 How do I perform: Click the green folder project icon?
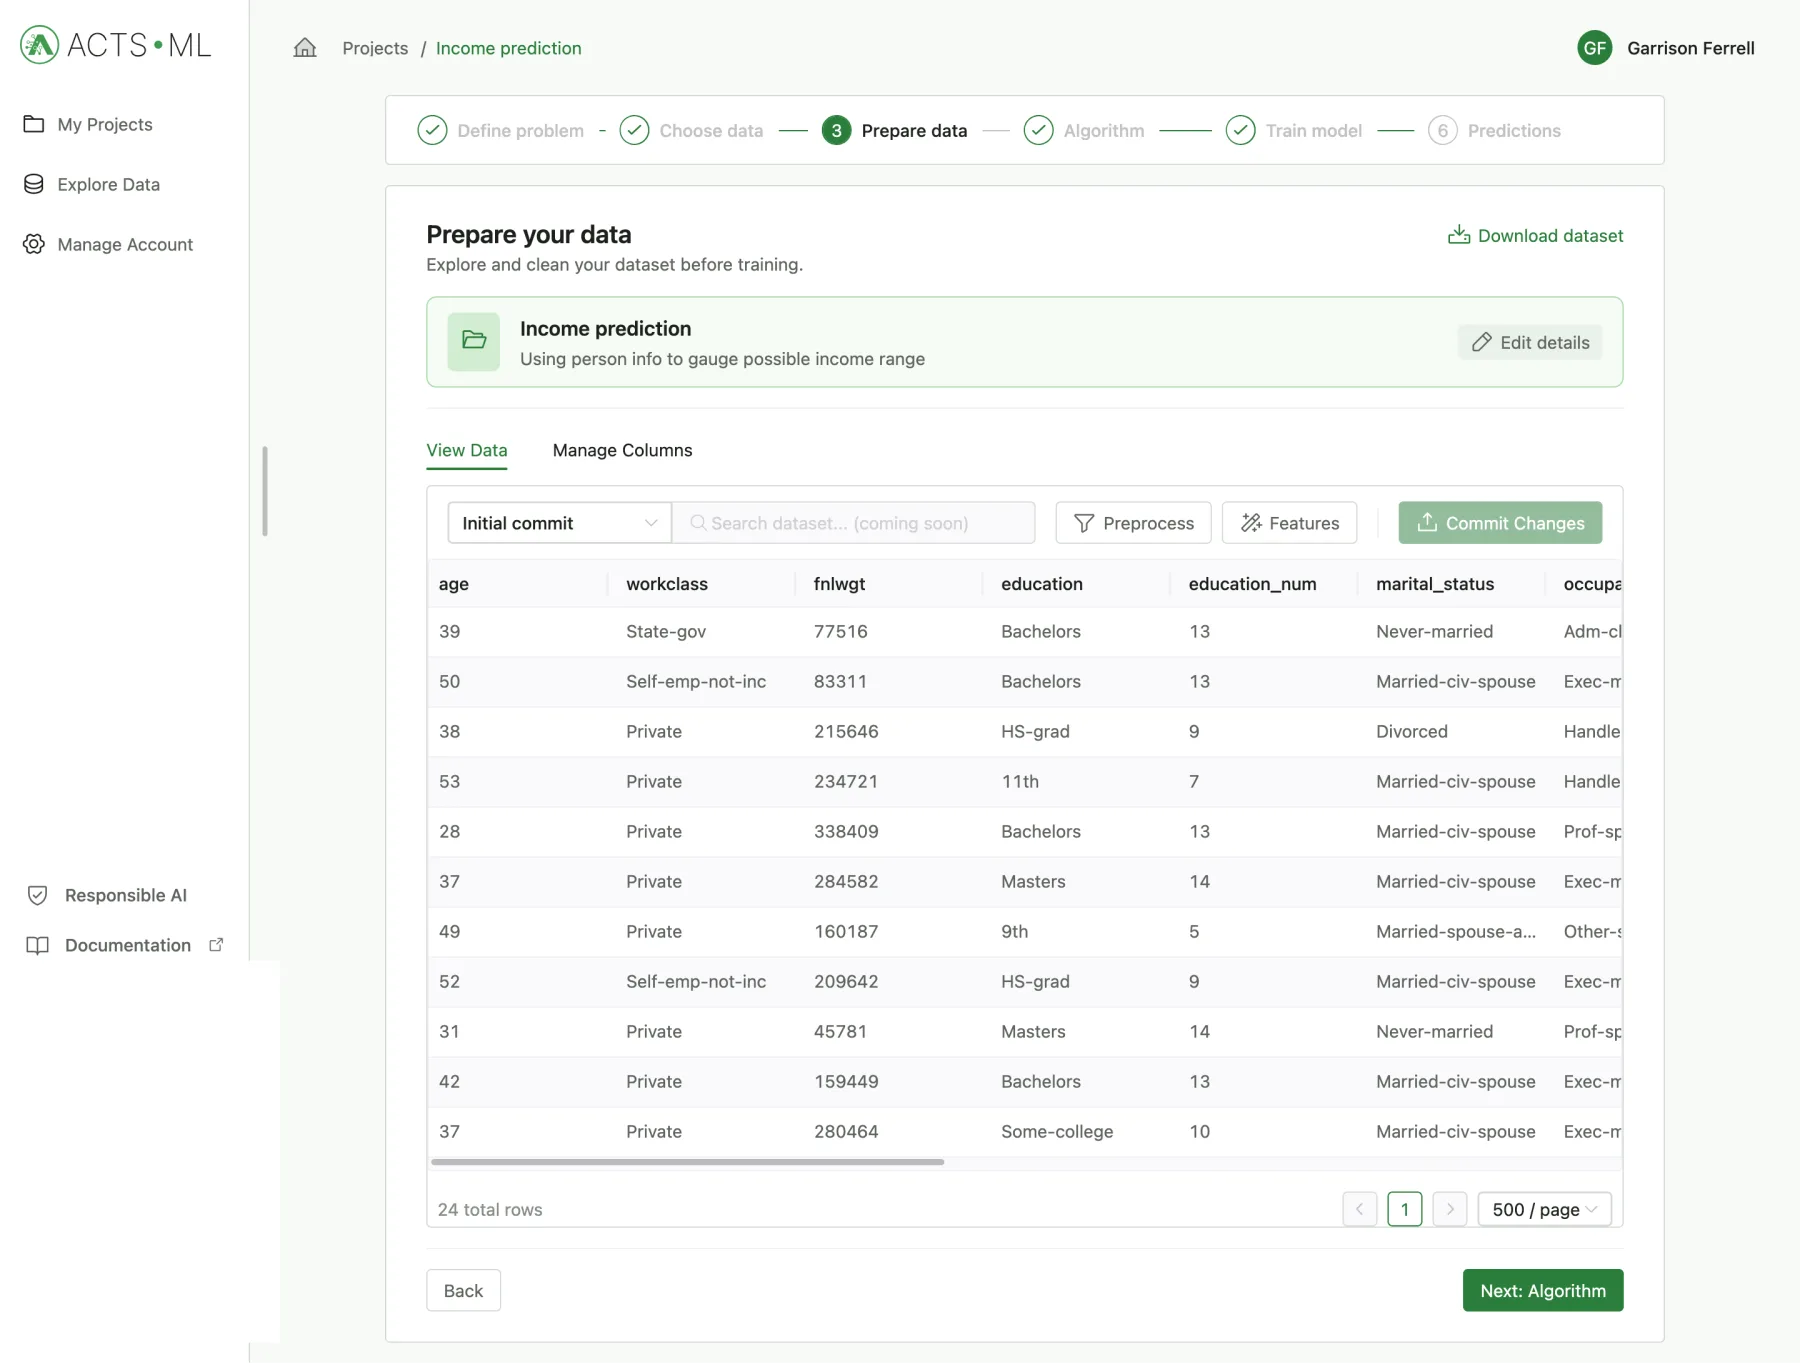click(x=474, y=342)
